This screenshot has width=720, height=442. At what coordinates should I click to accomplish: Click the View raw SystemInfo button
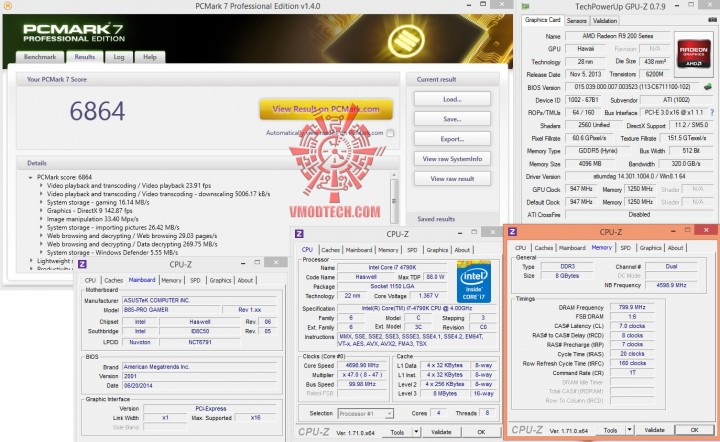pos(452,159)
